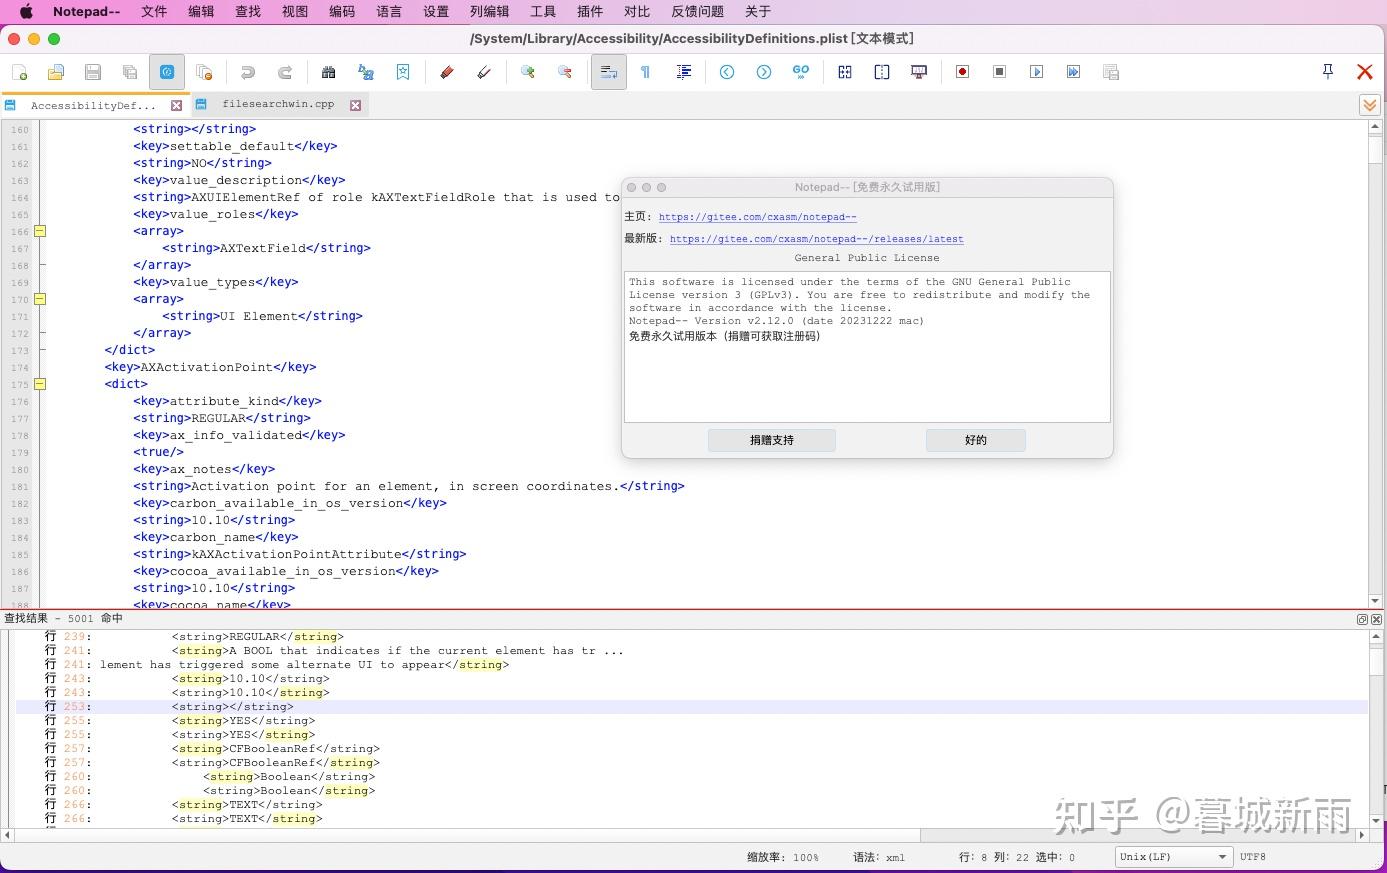Open the Unix(LF) line ending dropdown
This screenshot has width=1387, height=873.
click(1173, 857)
